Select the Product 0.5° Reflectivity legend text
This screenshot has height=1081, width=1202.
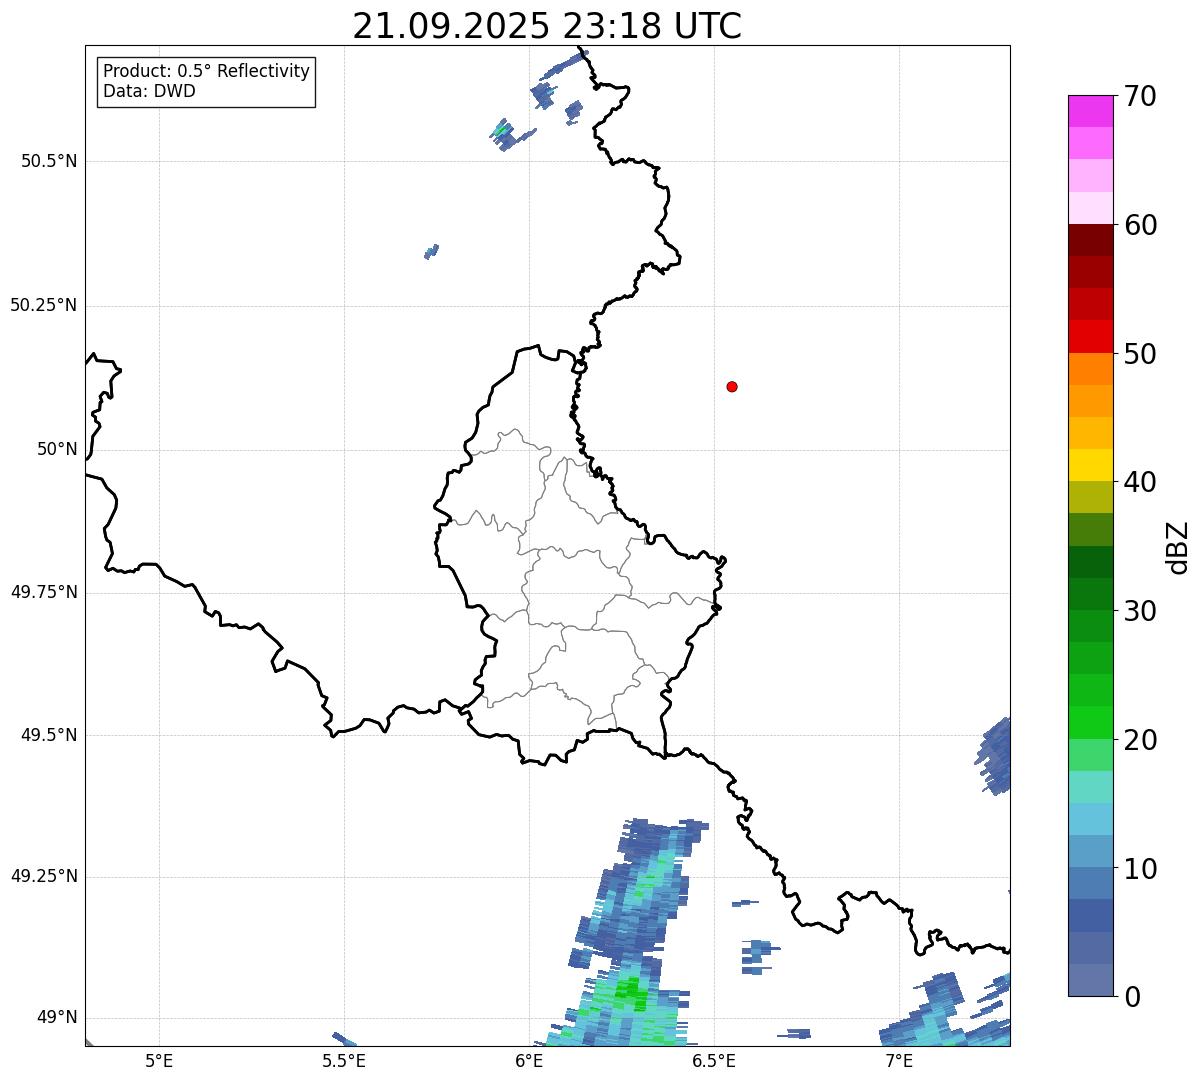(x=206, y=72)
